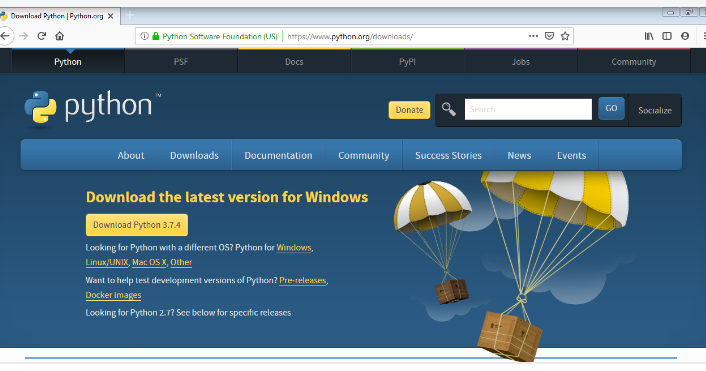Select the Jobs top tab
The image size is (706, 371).
520,62
